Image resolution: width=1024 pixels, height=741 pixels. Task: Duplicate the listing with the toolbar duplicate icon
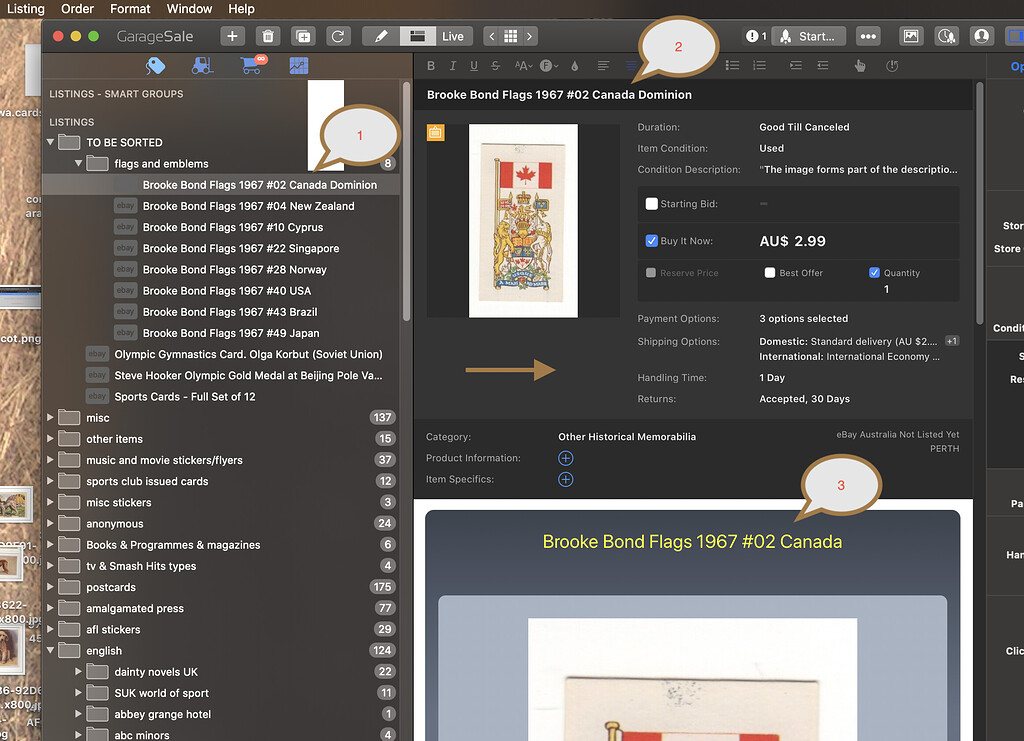tap(303, 36)
